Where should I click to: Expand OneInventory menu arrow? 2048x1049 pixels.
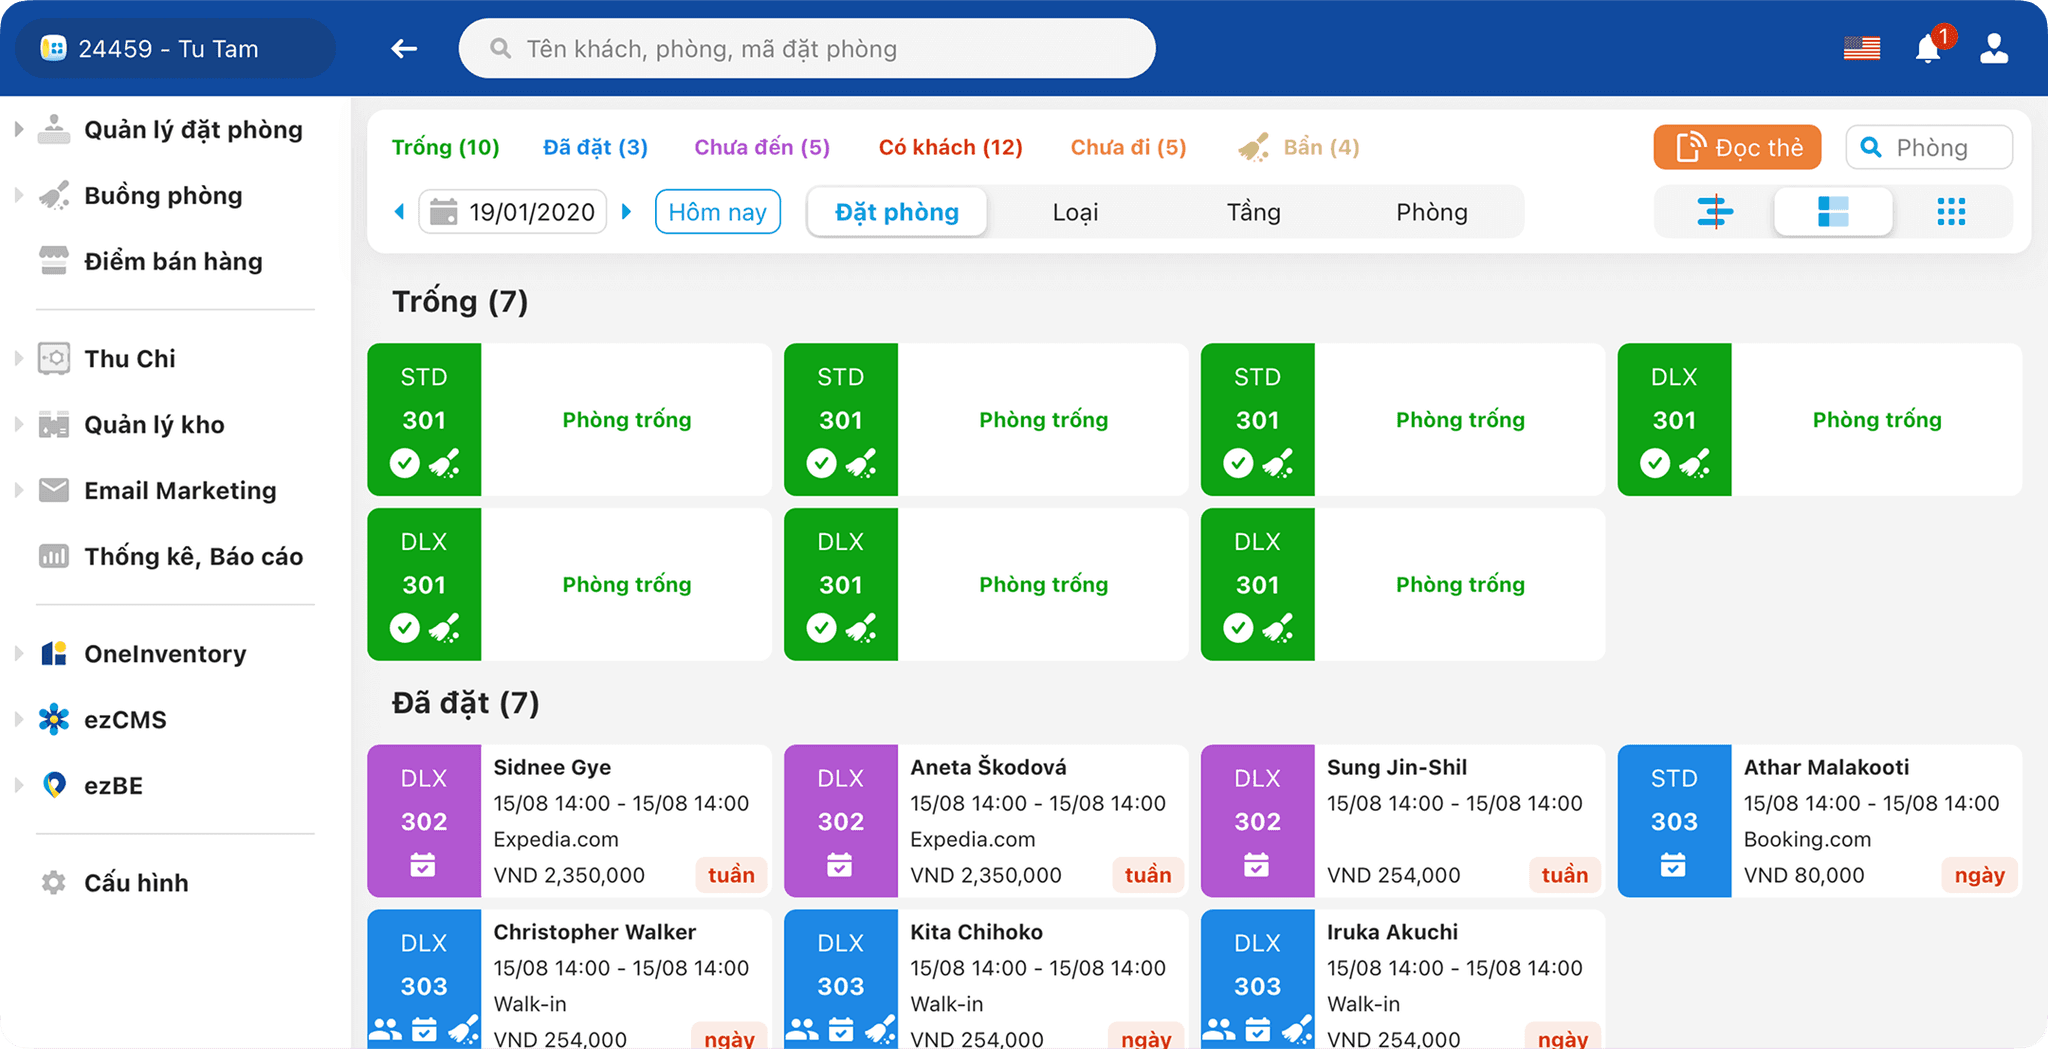pos(18,653)
